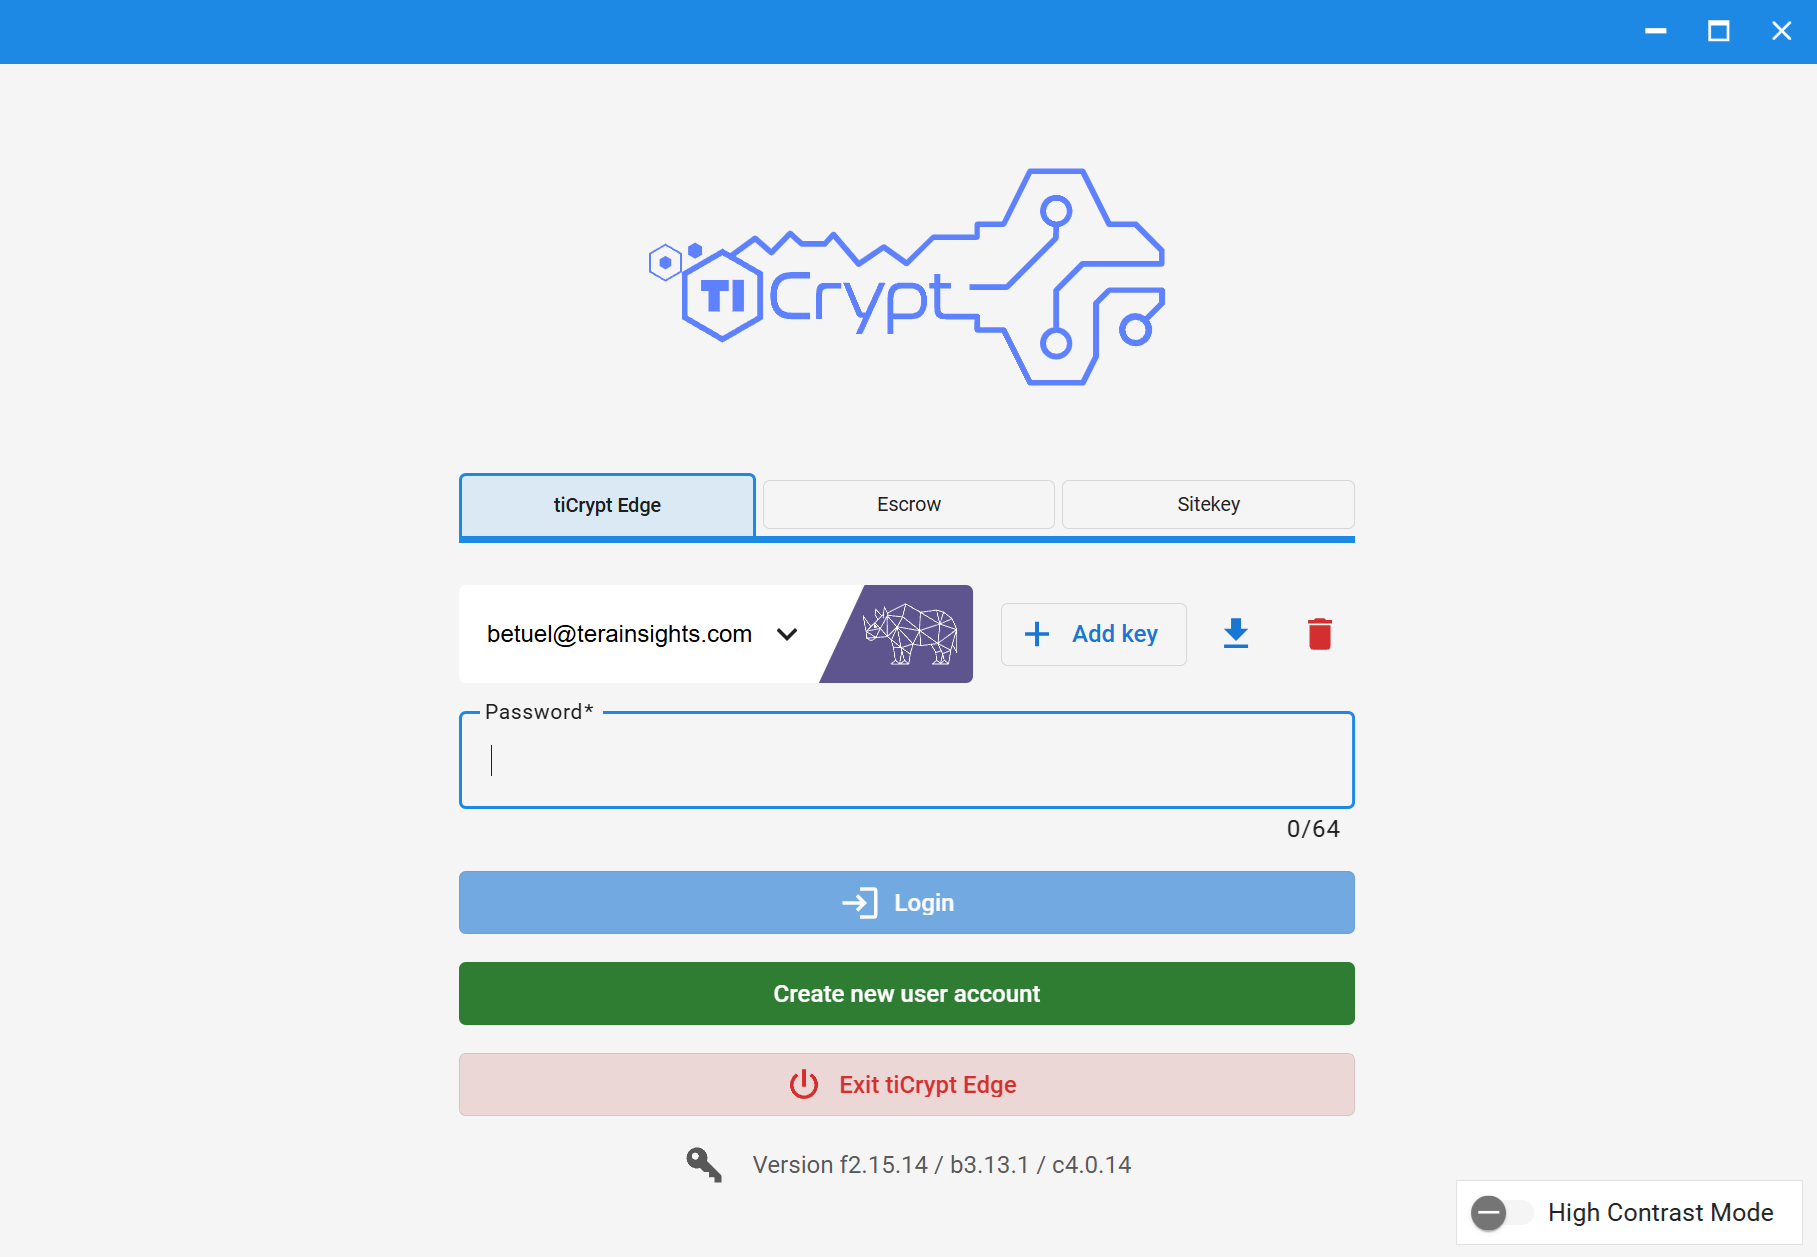The height and width of the screenshot is (1257, 1817).
Task: Click the version number text
Action: pos(941,1165)
